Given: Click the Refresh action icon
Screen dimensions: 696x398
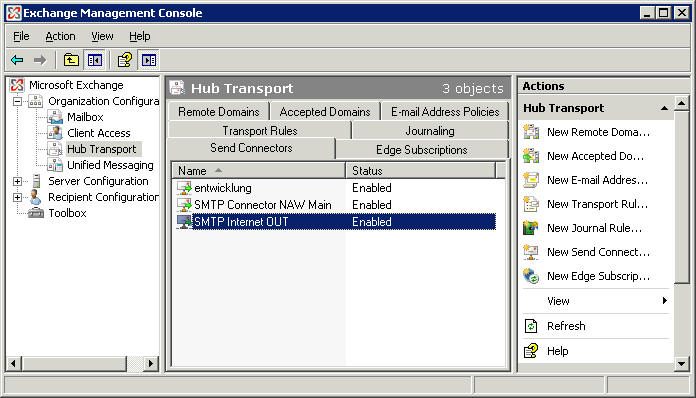Looking at the screenshot, I should click(531, 326).
